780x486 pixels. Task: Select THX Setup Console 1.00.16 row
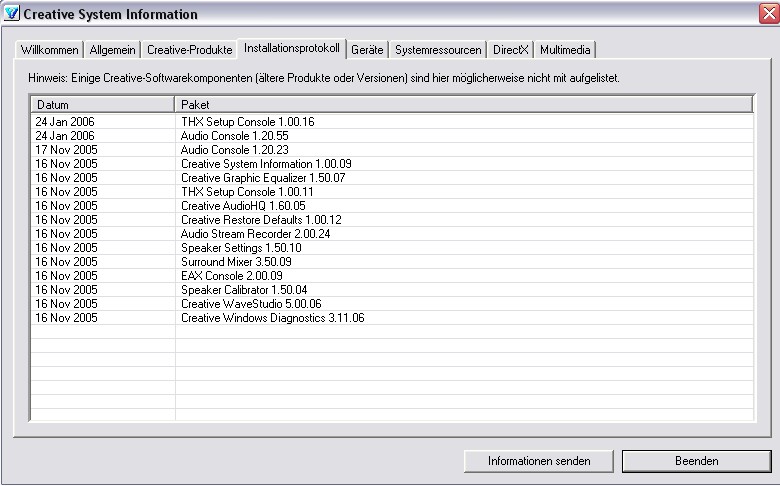click(x=392, y=122)
